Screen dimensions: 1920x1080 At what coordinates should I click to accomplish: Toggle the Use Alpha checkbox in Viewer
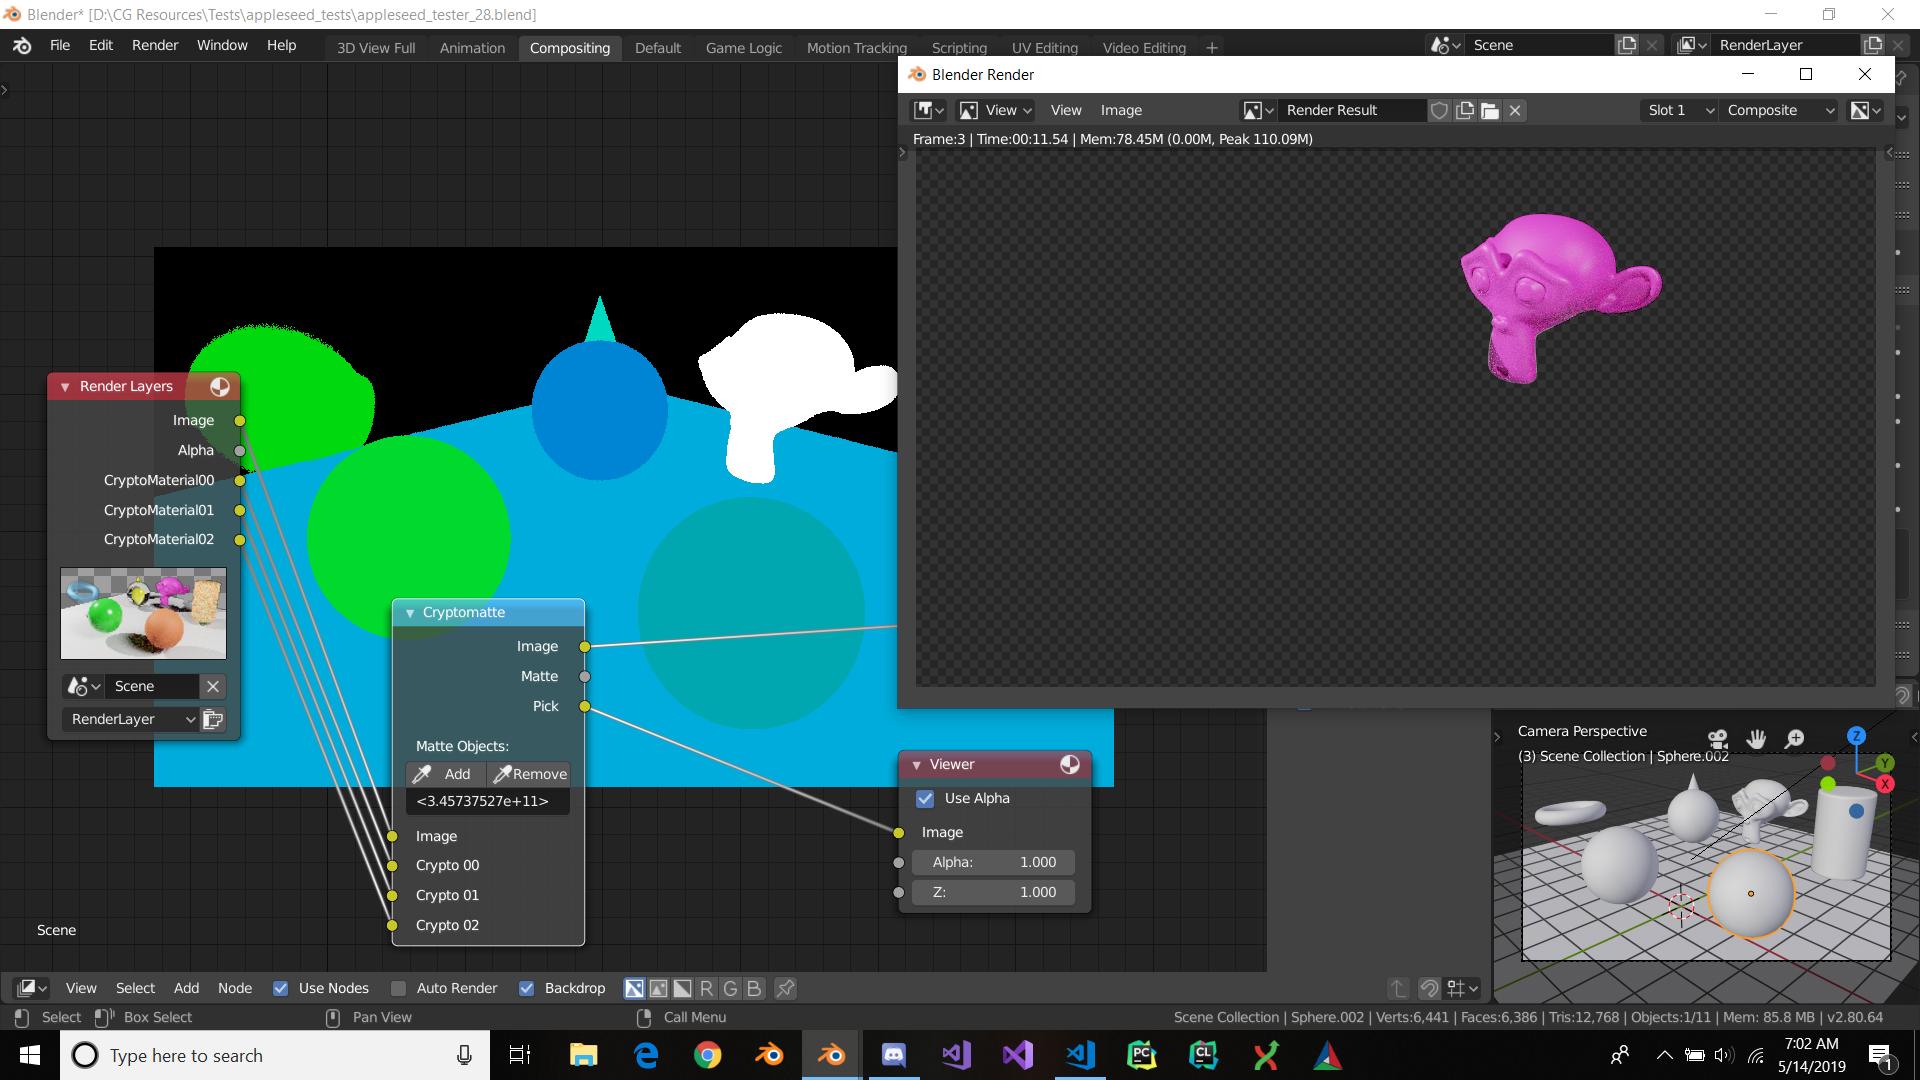(925, 798)
